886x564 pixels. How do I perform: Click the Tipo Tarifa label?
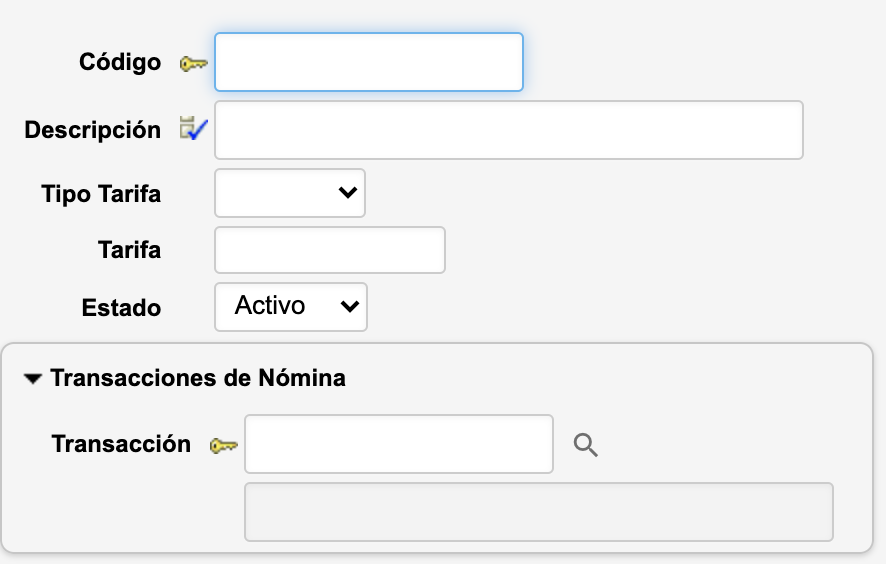coord(101,193)
